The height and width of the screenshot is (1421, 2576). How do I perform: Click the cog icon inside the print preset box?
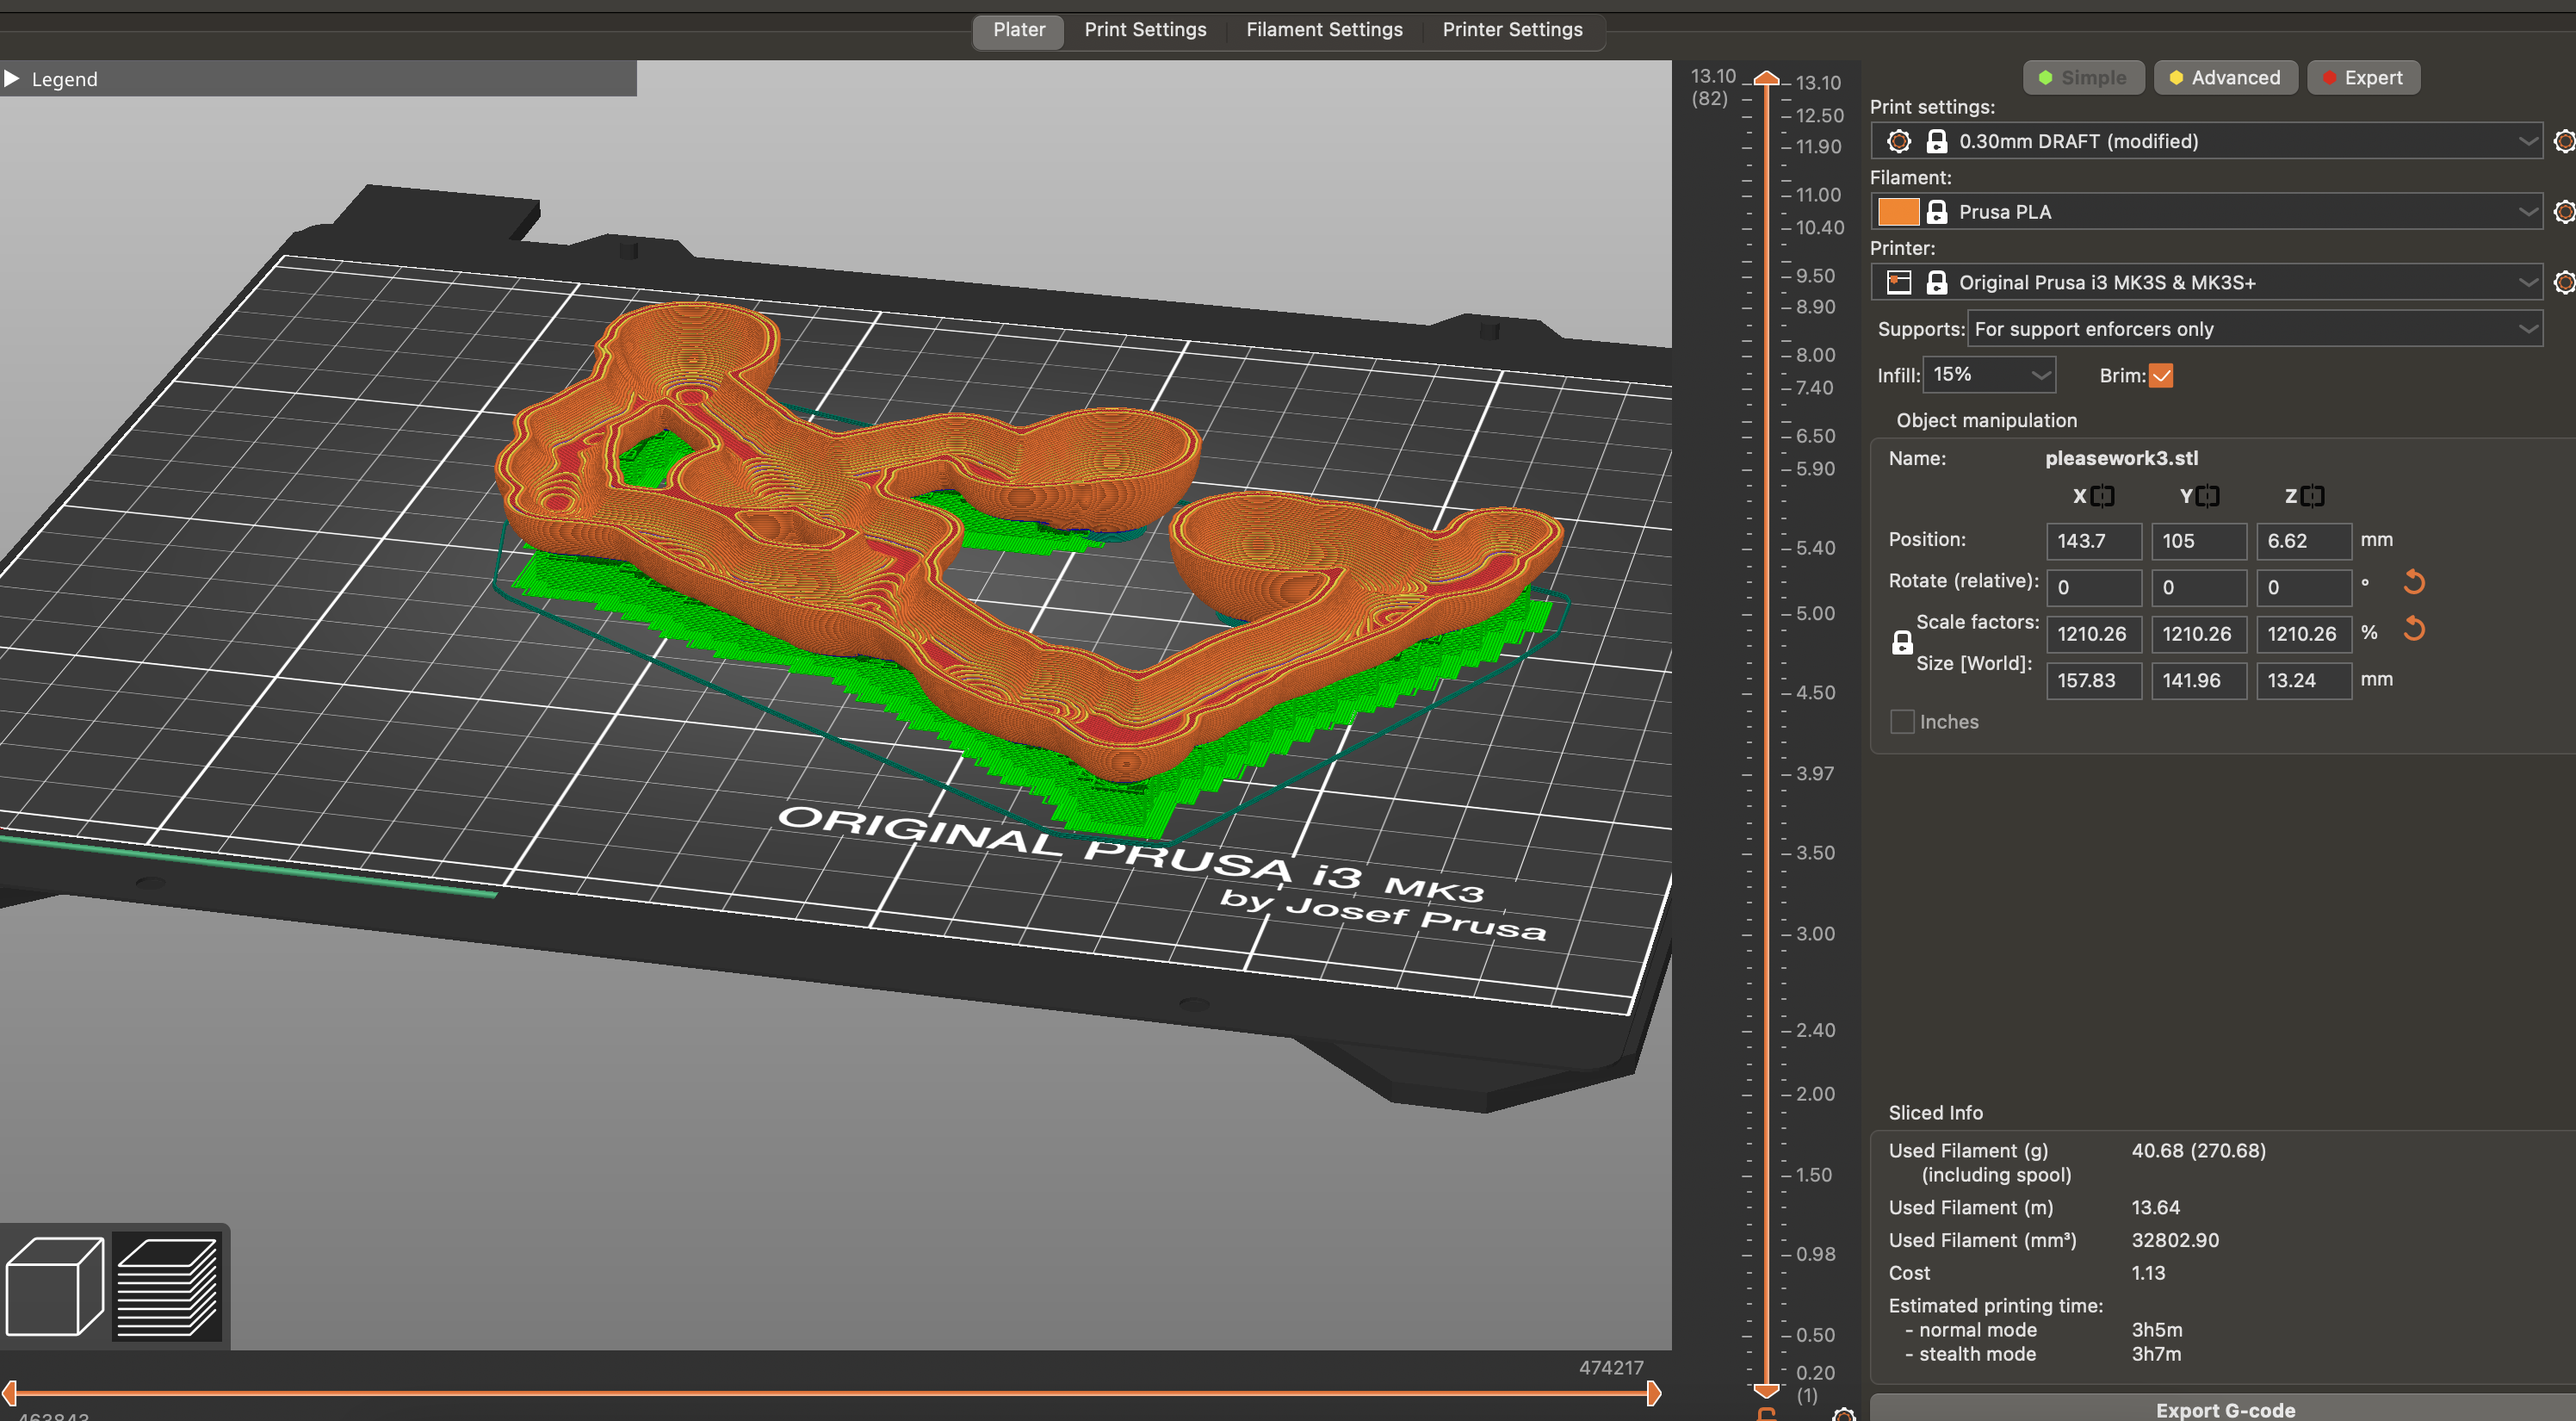point(1898,141)
